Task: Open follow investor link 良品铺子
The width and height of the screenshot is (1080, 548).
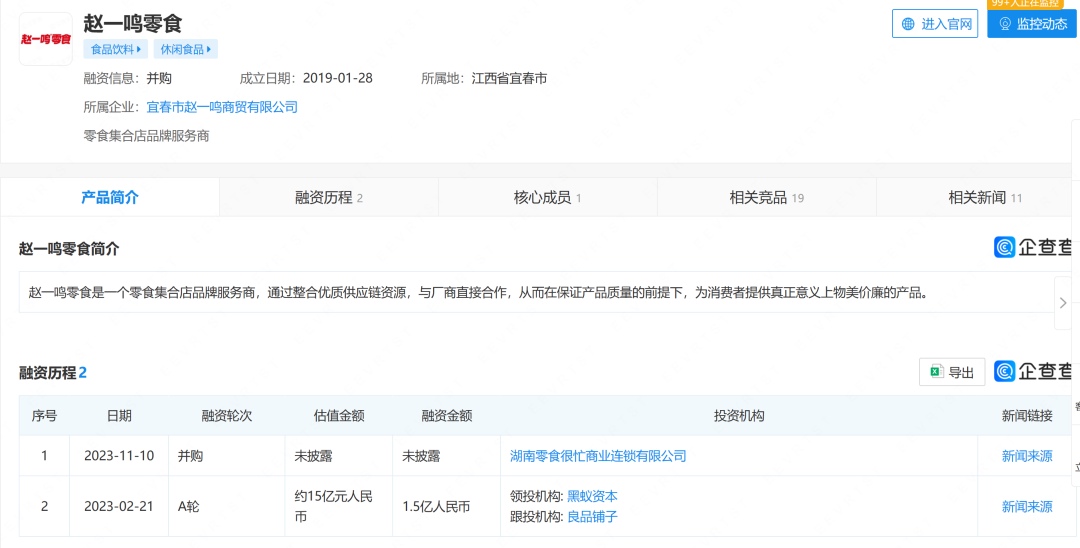Action: (592, 516)
